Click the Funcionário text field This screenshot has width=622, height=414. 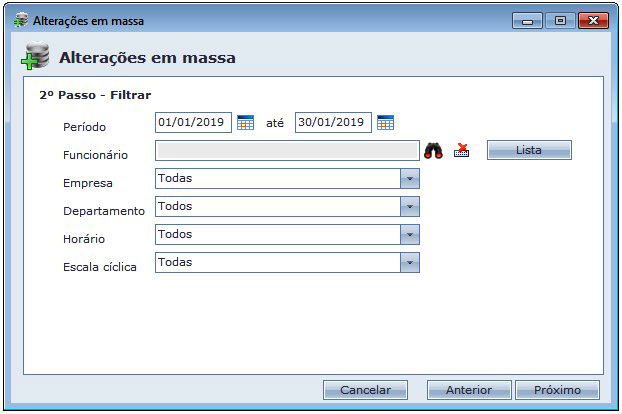coord(287,151)
